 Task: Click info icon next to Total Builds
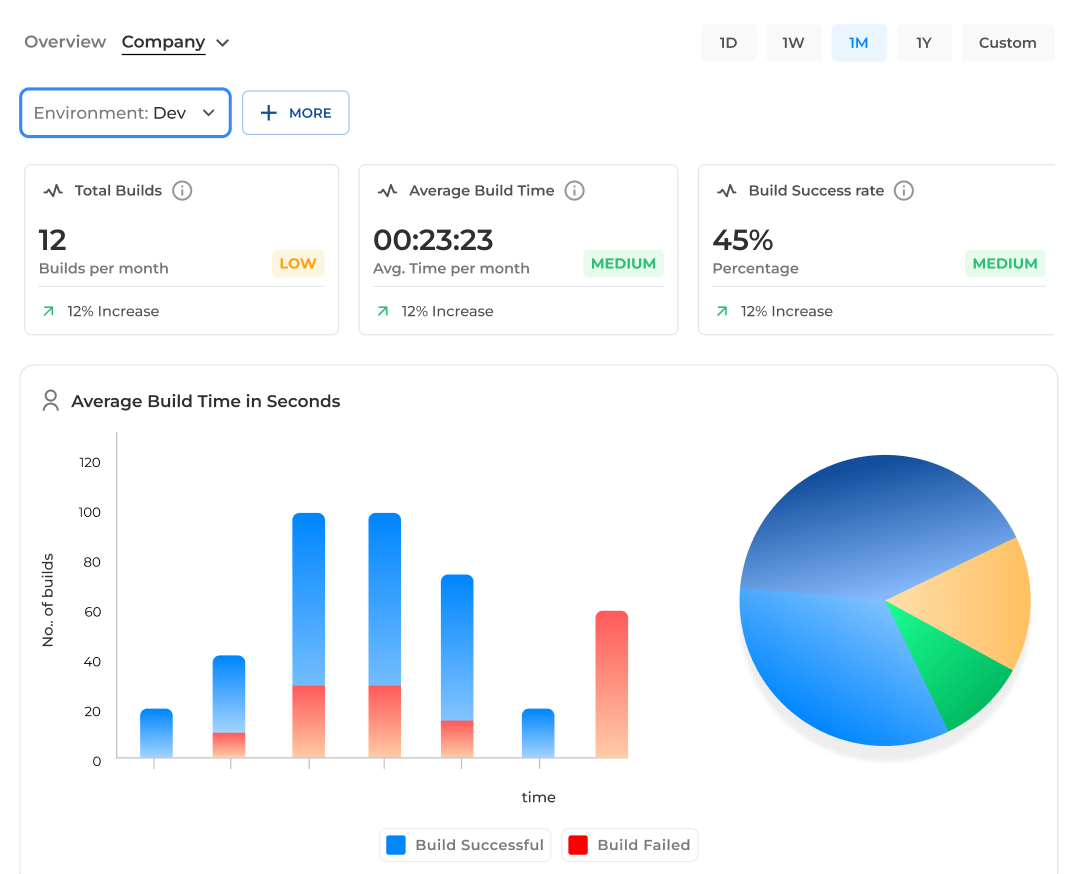(182, 191)
